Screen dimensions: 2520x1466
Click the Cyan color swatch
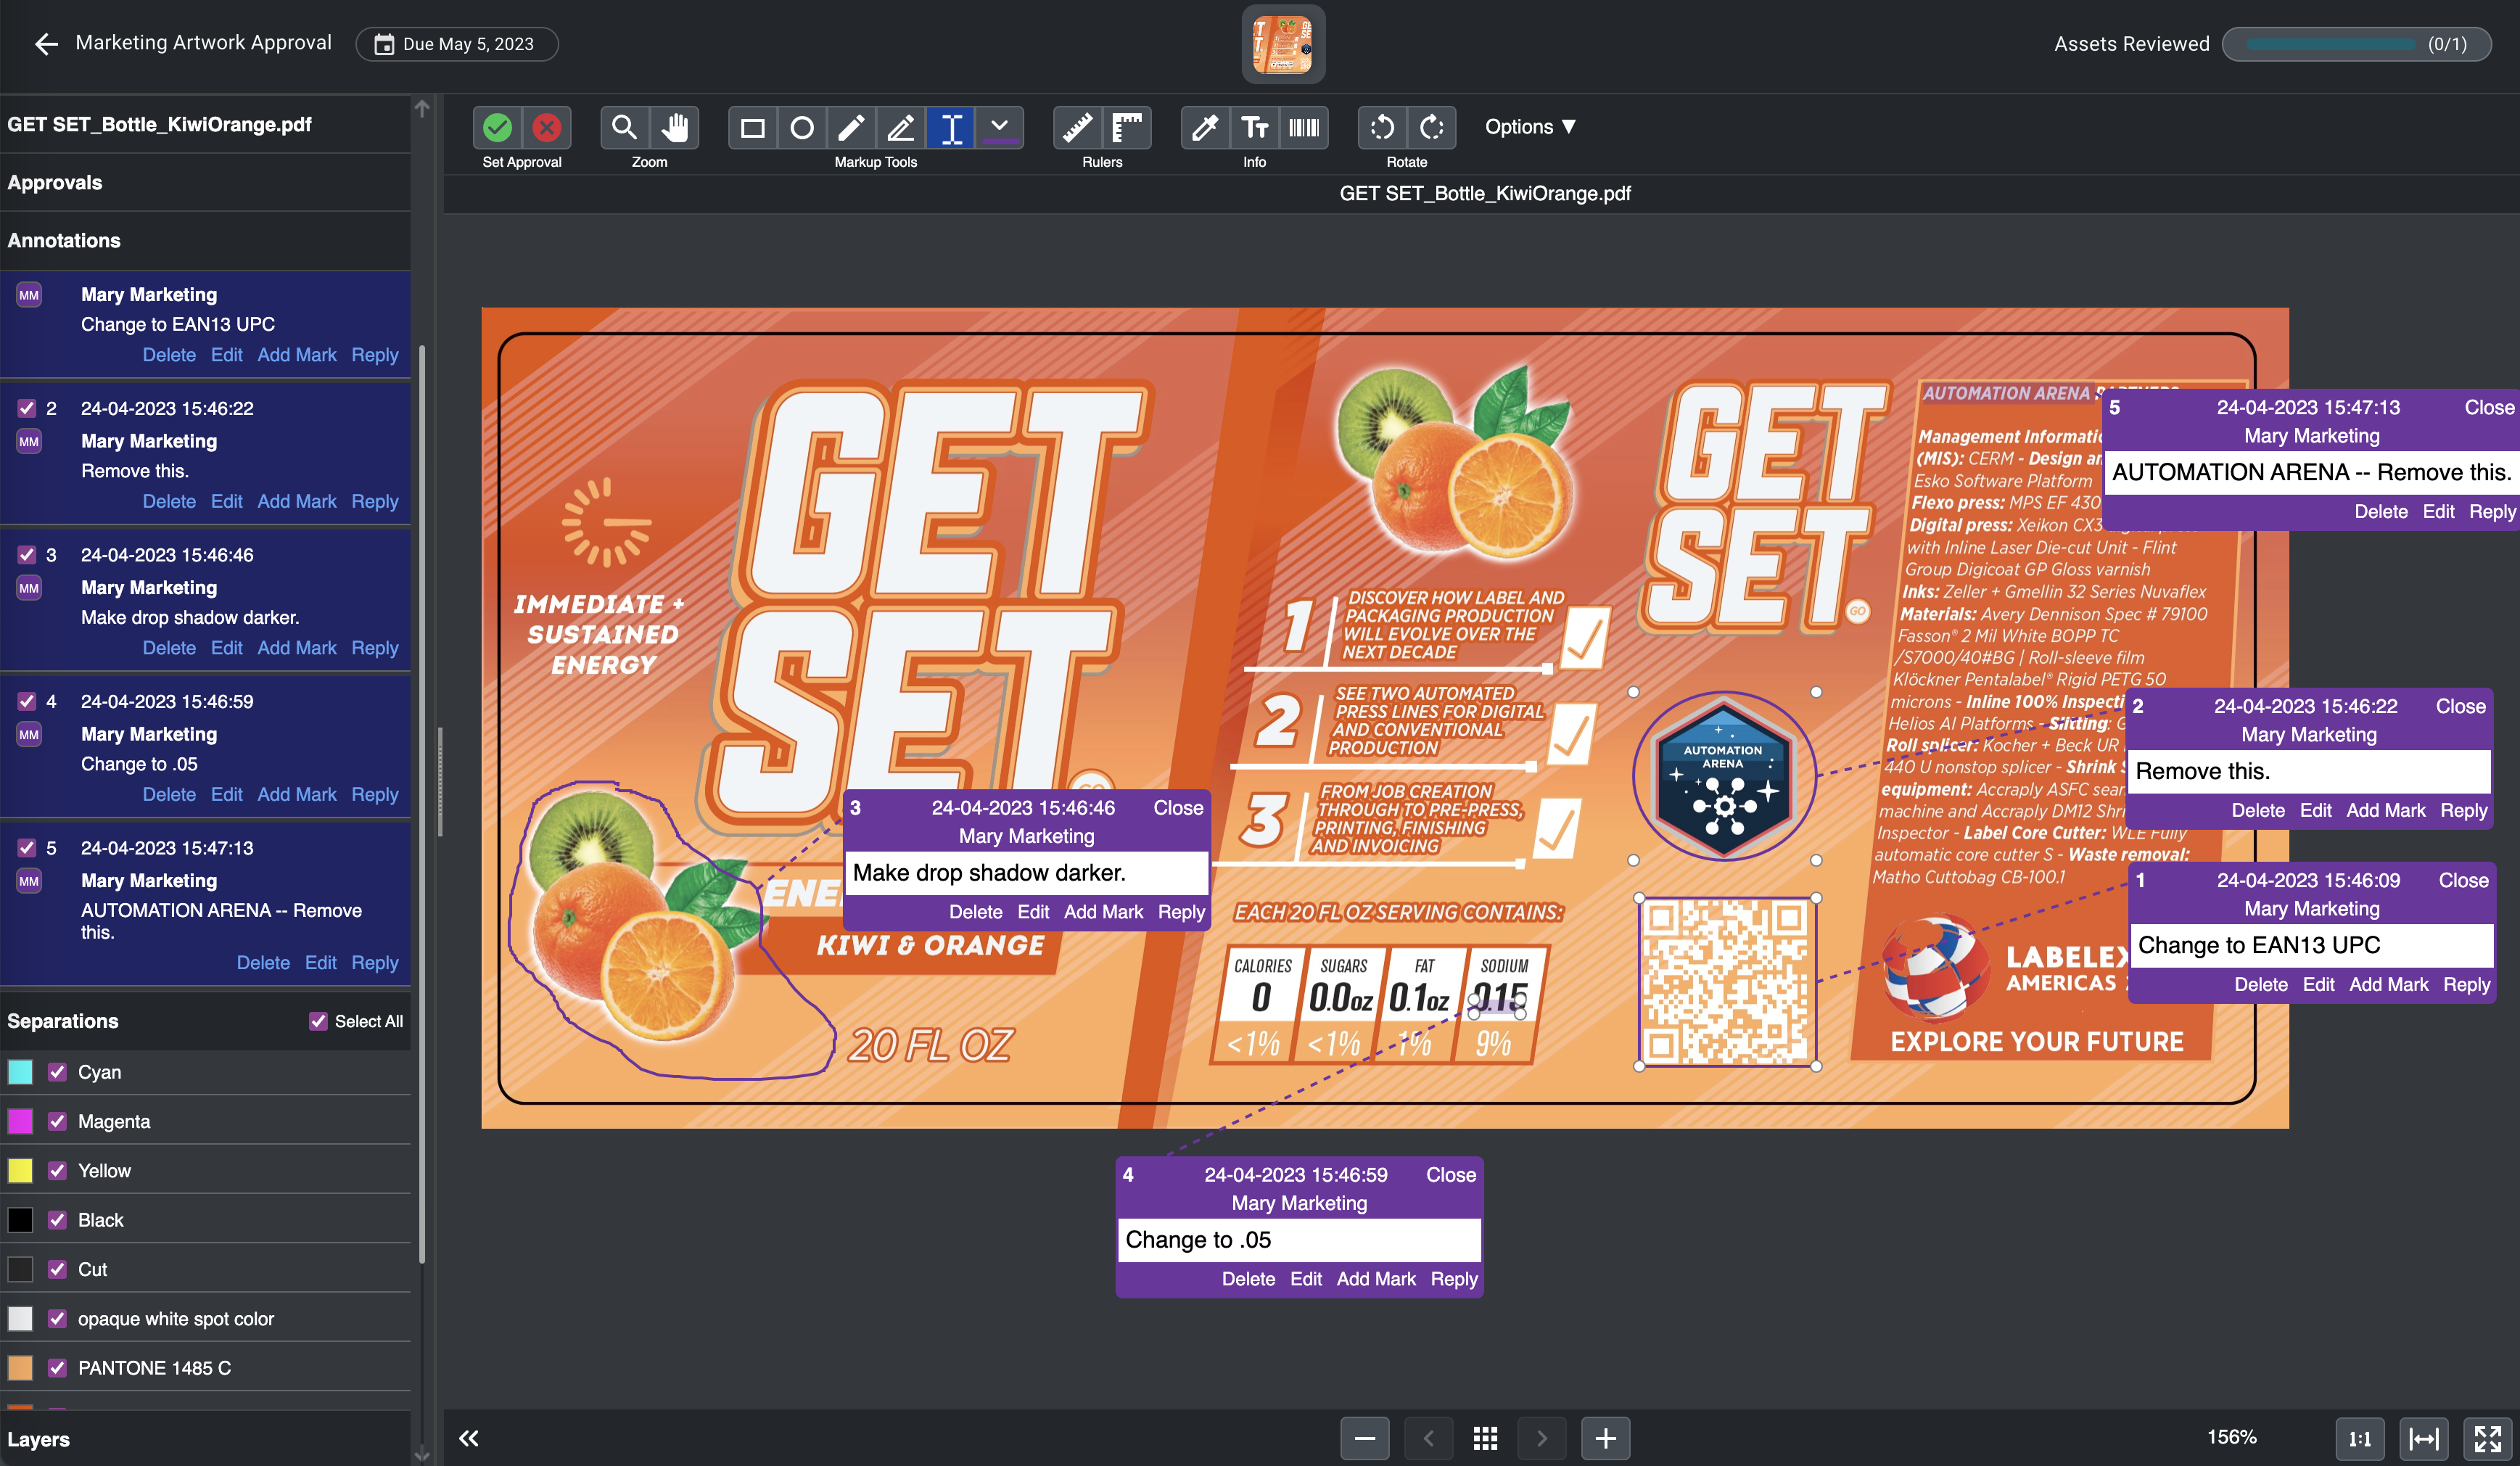coord(20,1072)
